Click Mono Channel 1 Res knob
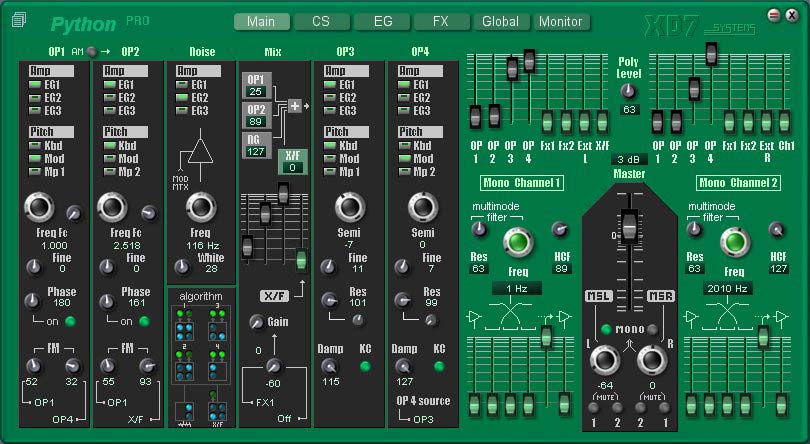Image resolution: width=810 pixels, height=444 pixels. (479, 229)
